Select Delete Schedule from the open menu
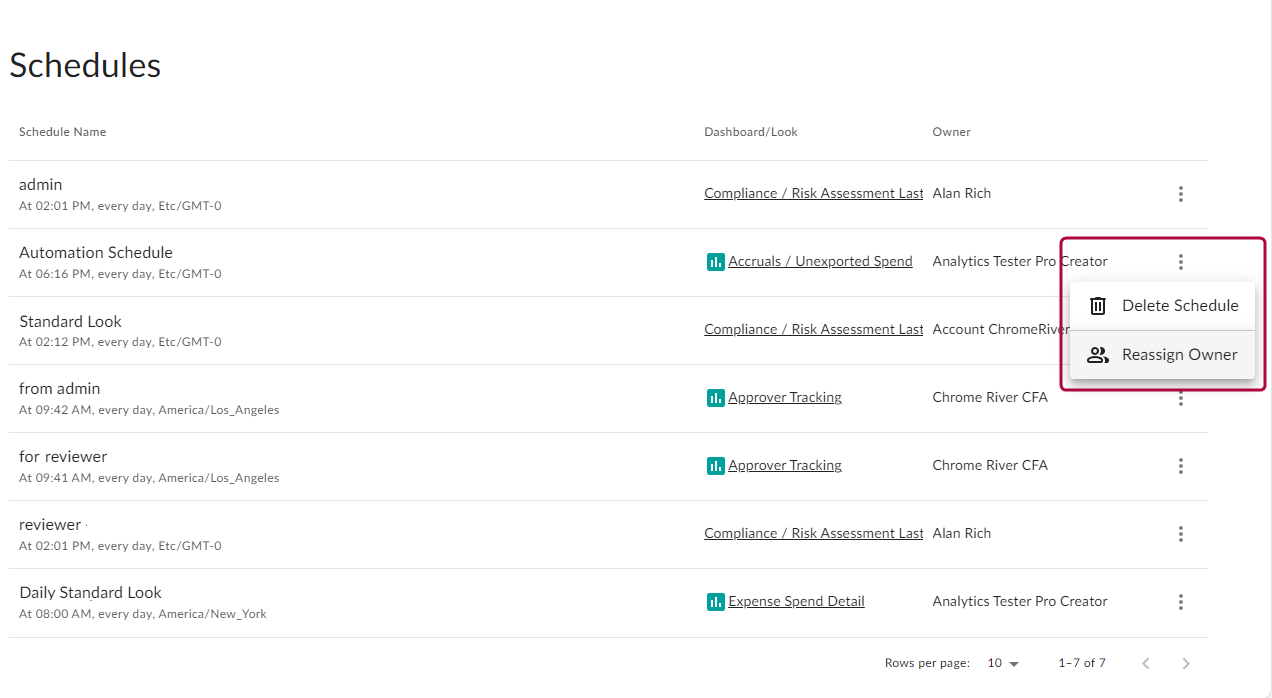The image size is (1272, 698). [x=1180, y=305]
